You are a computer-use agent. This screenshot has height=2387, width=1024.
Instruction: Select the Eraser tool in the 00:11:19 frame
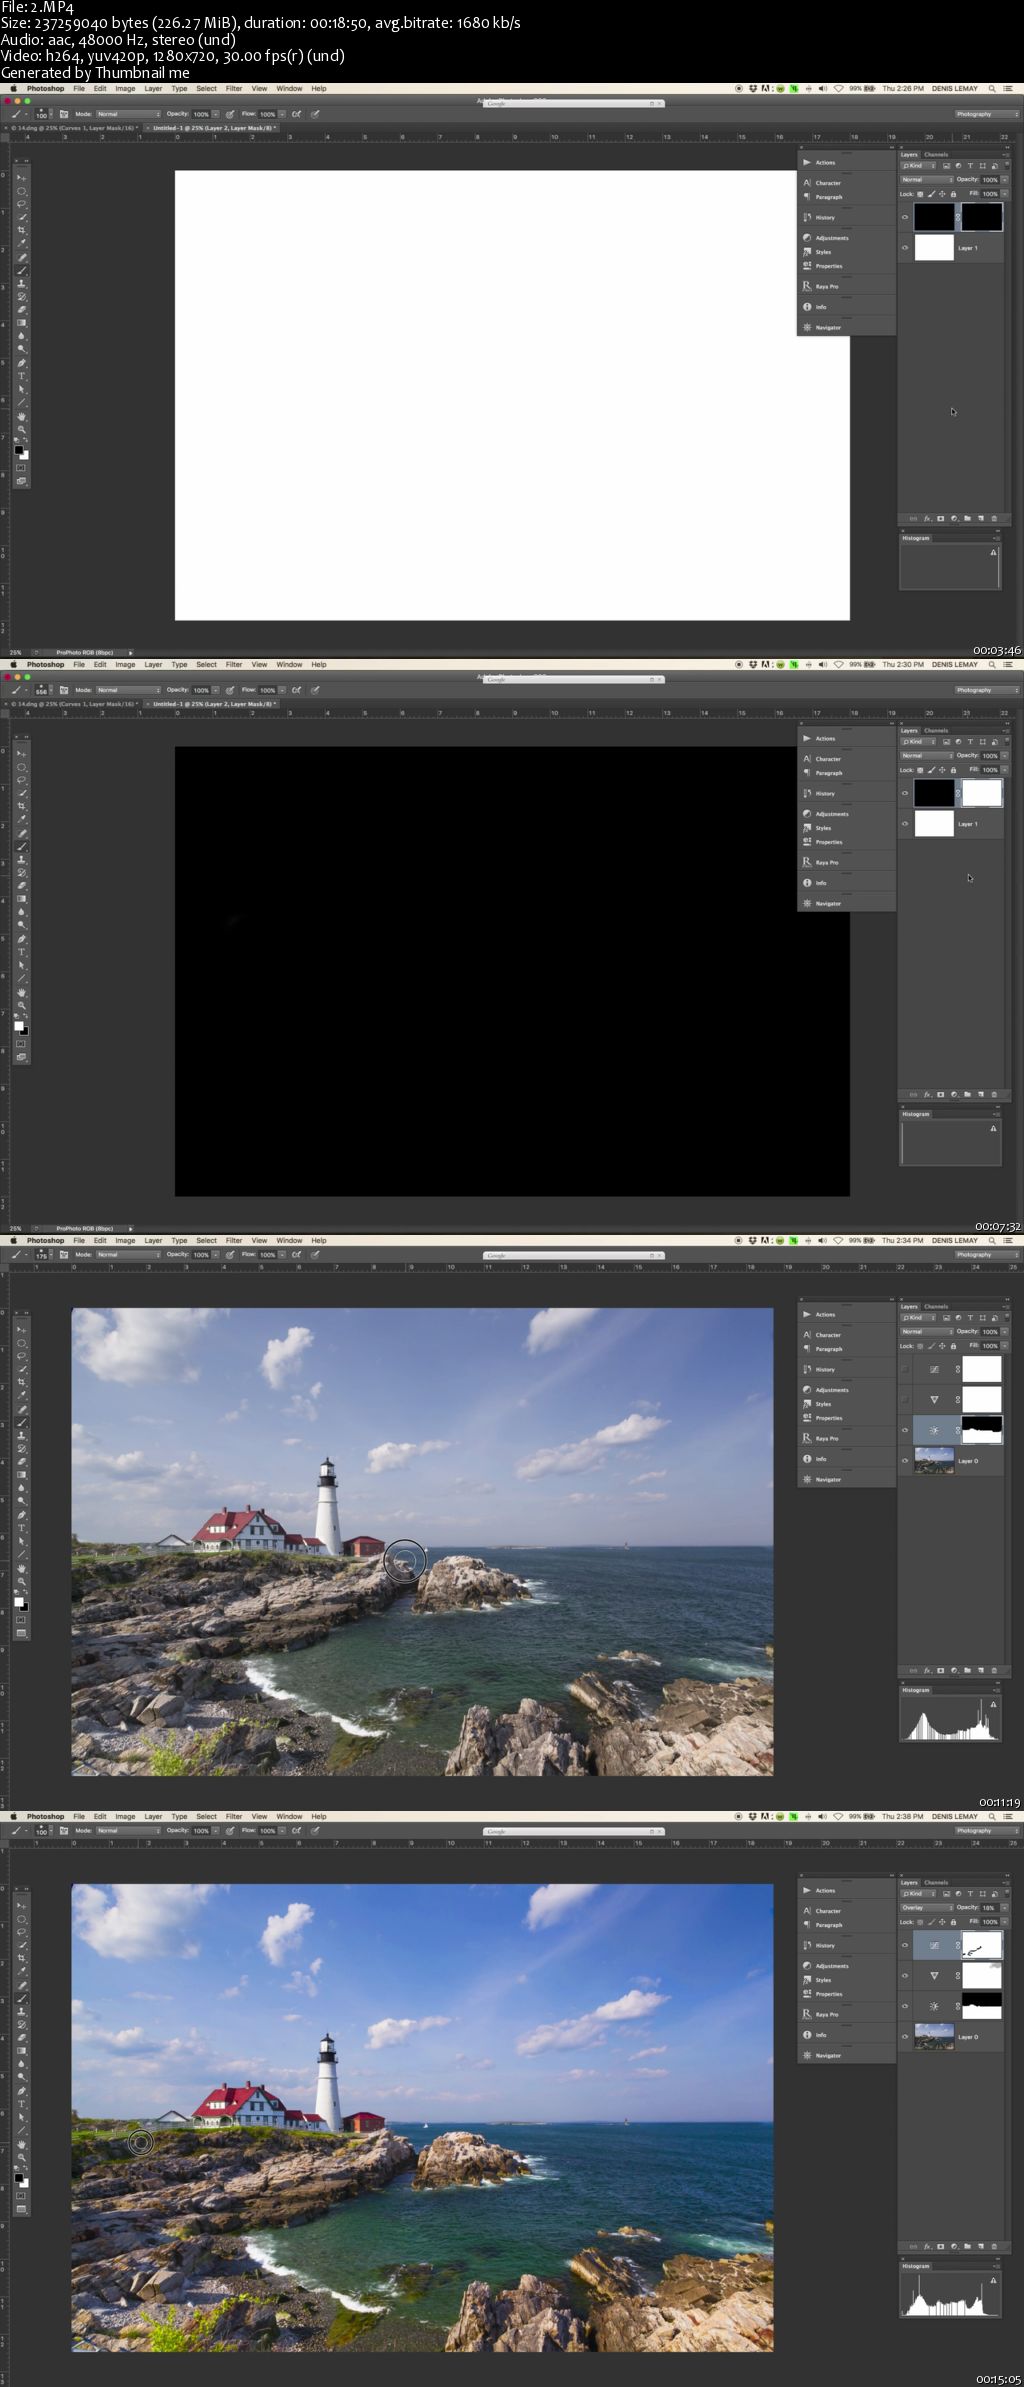tap(21, 1461)
